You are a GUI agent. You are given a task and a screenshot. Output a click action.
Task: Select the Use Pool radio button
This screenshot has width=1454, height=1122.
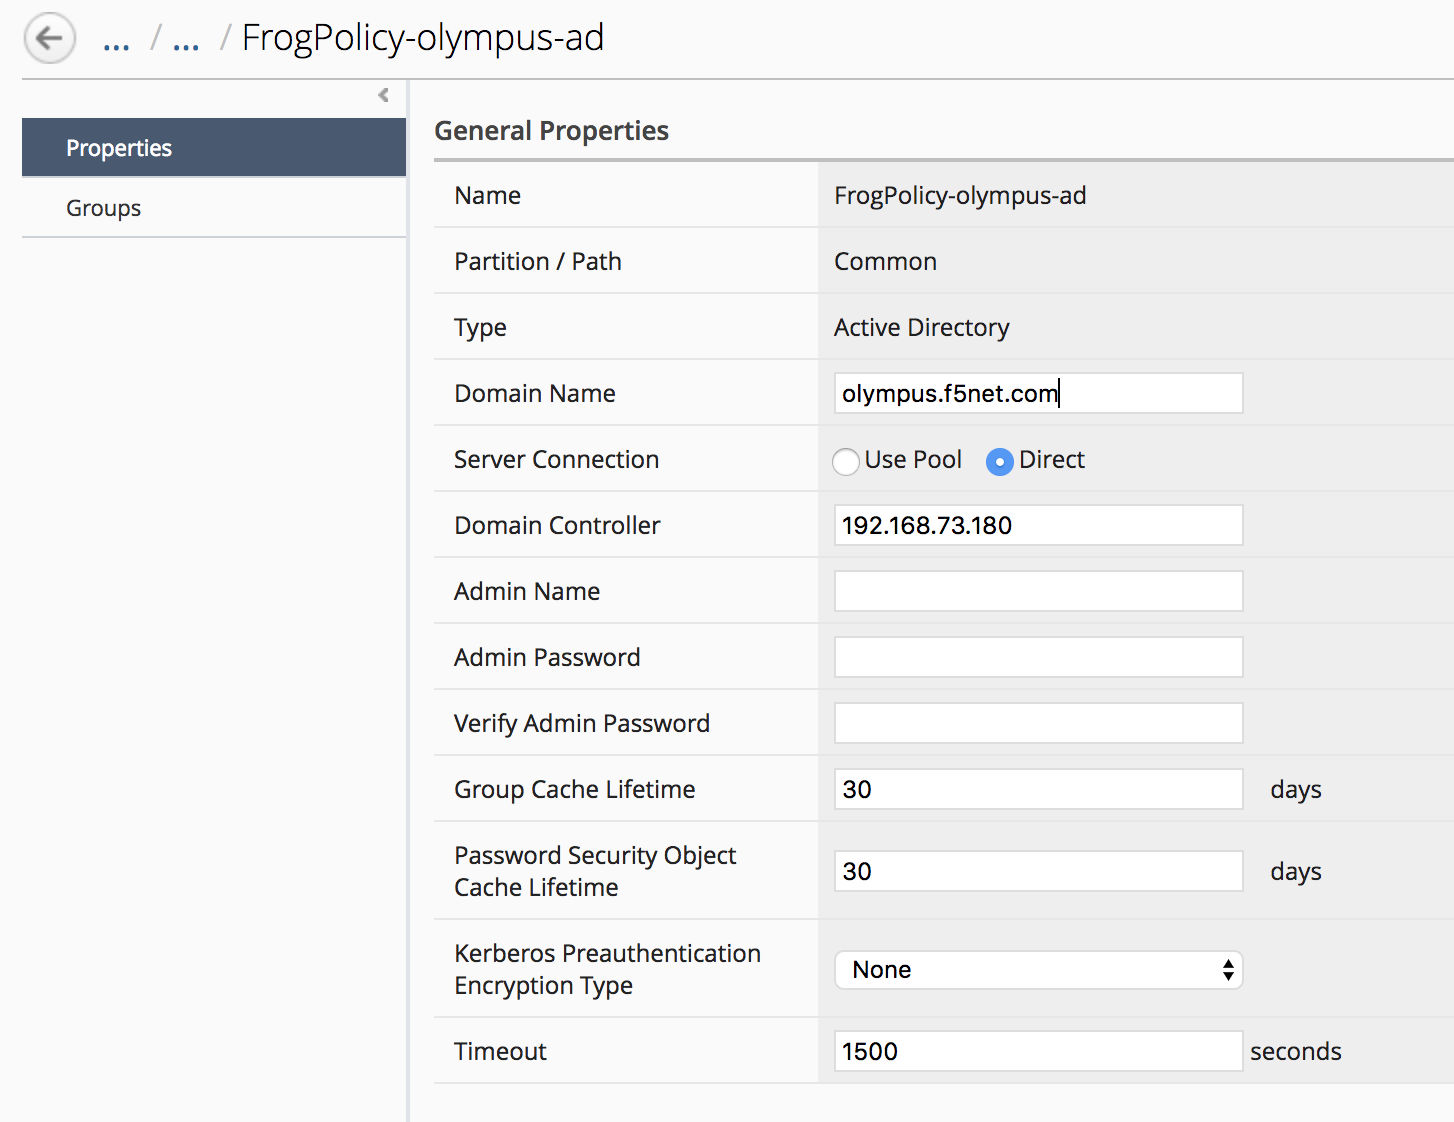(846, 461)
